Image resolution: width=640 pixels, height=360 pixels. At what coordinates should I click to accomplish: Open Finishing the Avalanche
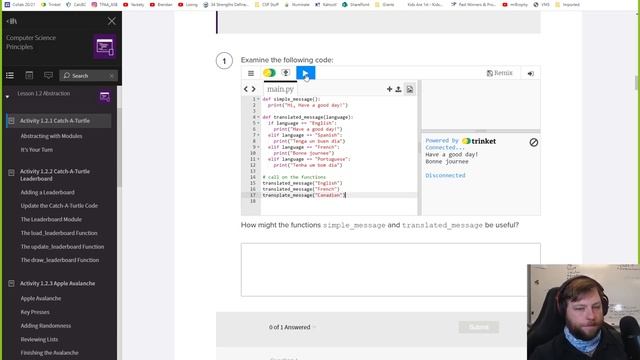point(49,353)
